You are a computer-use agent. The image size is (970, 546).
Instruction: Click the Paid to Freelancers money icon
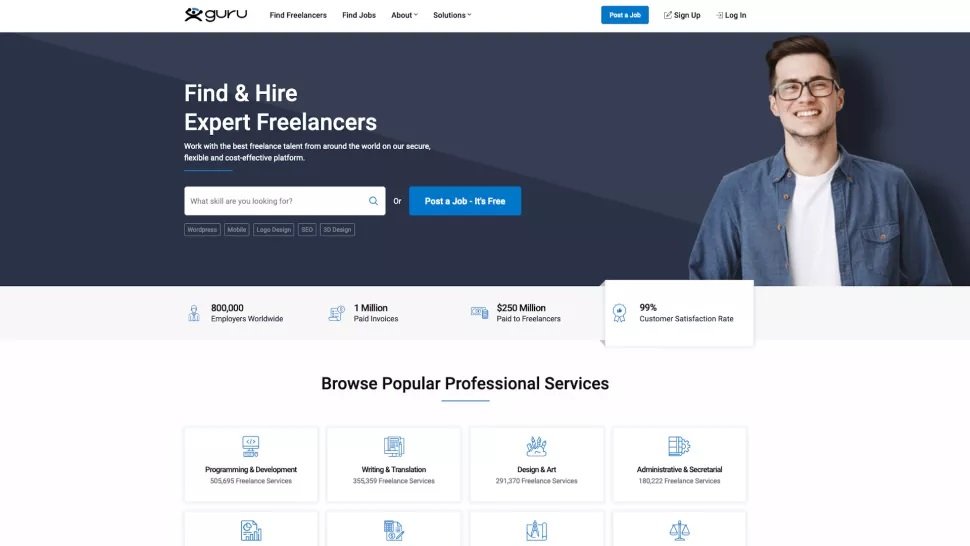pos(479,313)
